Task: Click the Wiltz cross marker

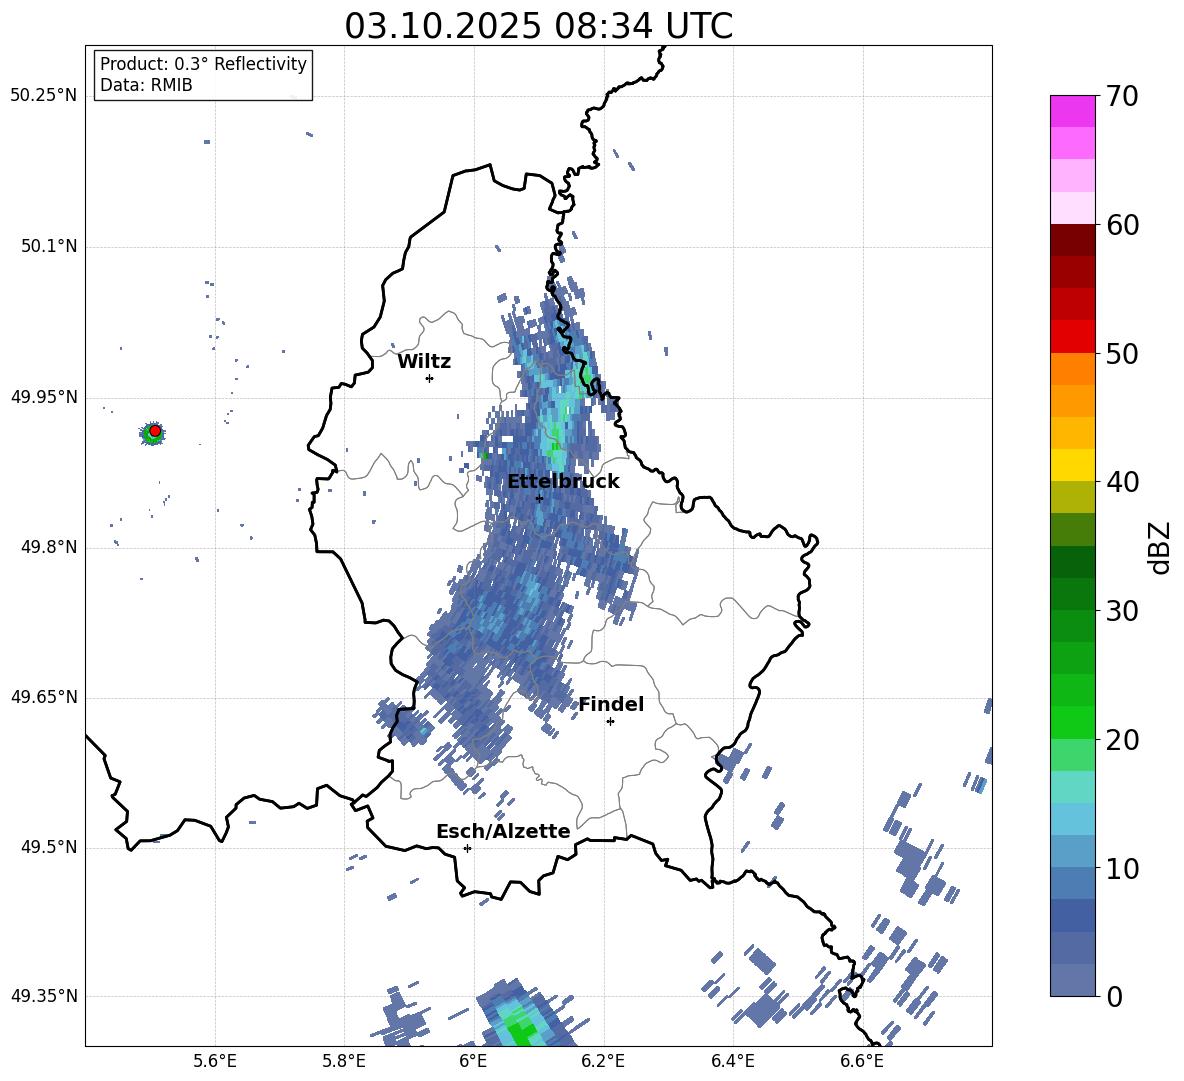Action: [429, 378]
